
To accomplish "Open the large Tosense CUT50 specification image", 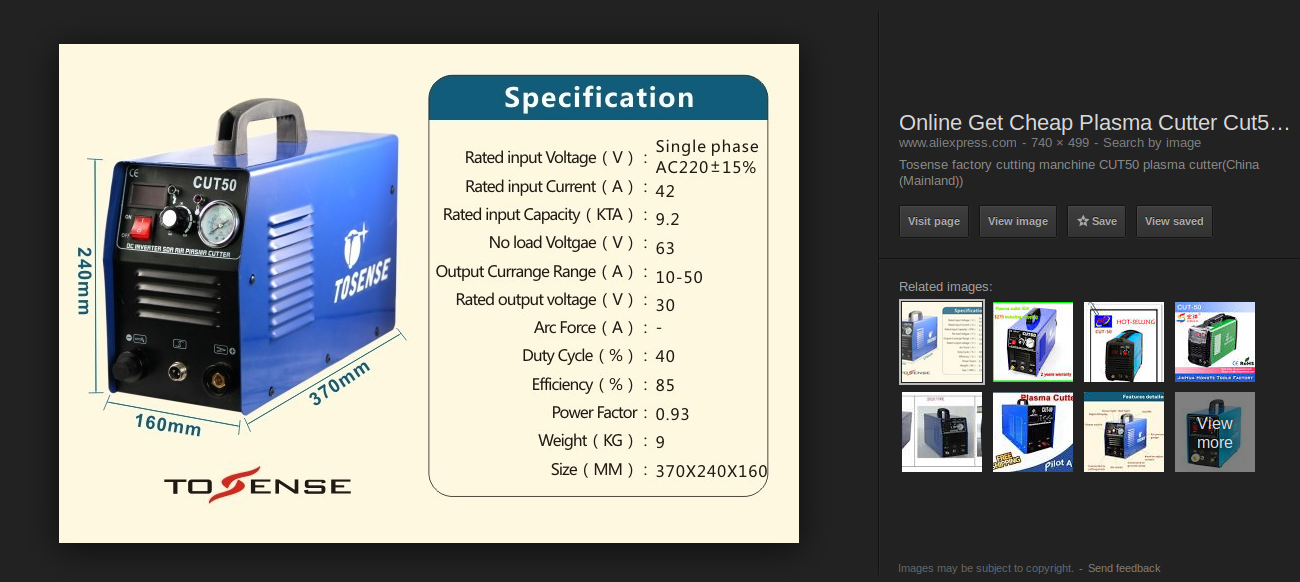I will (428, 293).
